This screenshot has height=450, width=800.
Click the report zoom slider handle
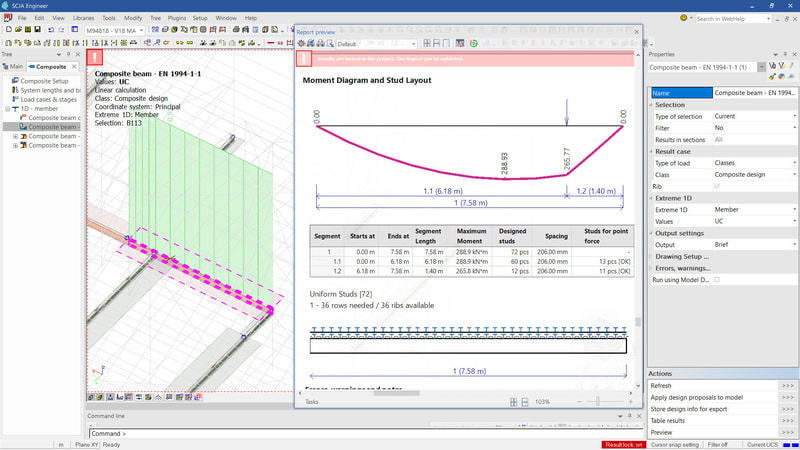coord(597,402)
